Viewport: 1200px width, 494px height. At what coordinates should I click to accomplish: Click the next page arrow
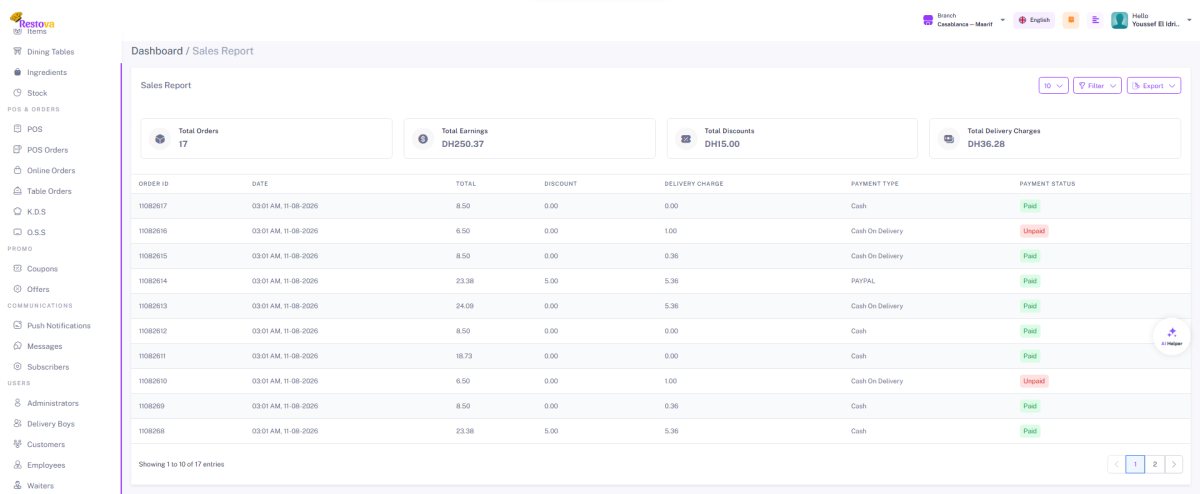(x=1174, y=464)
